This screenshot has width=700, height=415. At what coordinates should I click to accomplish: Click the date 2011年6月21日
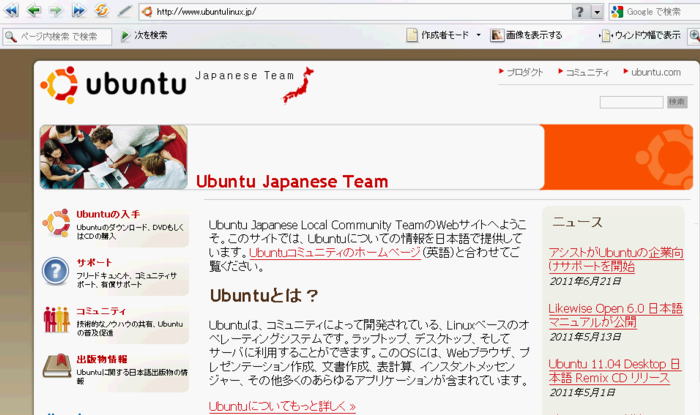[x=585, y=281]
